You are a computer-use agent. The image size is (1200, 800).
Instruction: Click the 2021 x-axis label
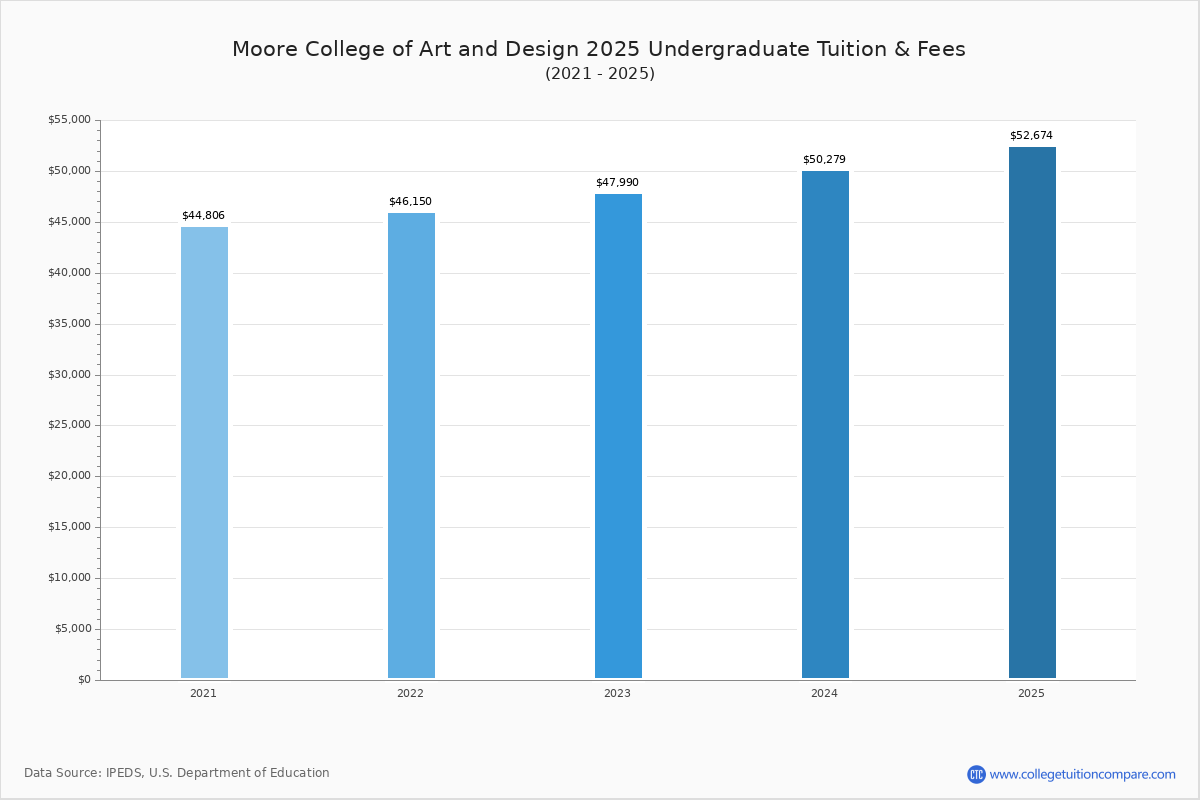(x=203, y=693)
